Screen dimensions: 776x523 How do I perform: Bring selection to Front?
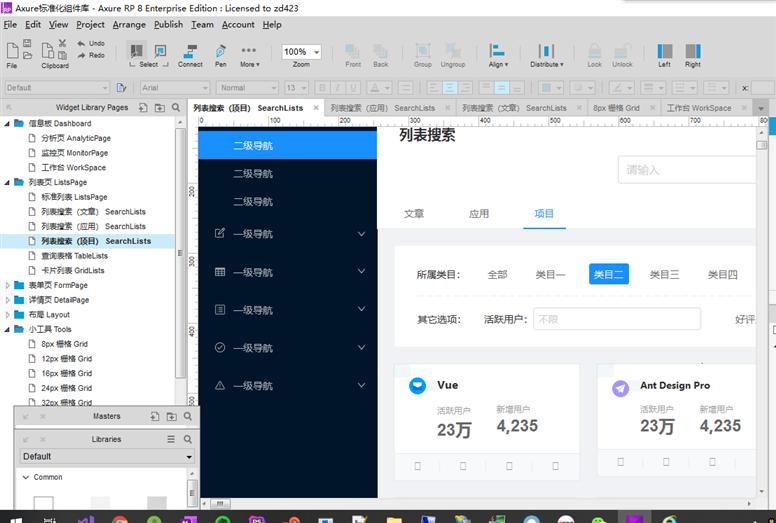353,55
